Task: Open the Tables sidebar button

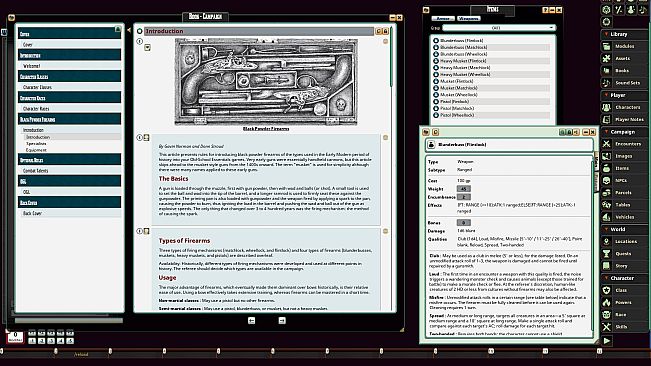Action: pos(624,205)
